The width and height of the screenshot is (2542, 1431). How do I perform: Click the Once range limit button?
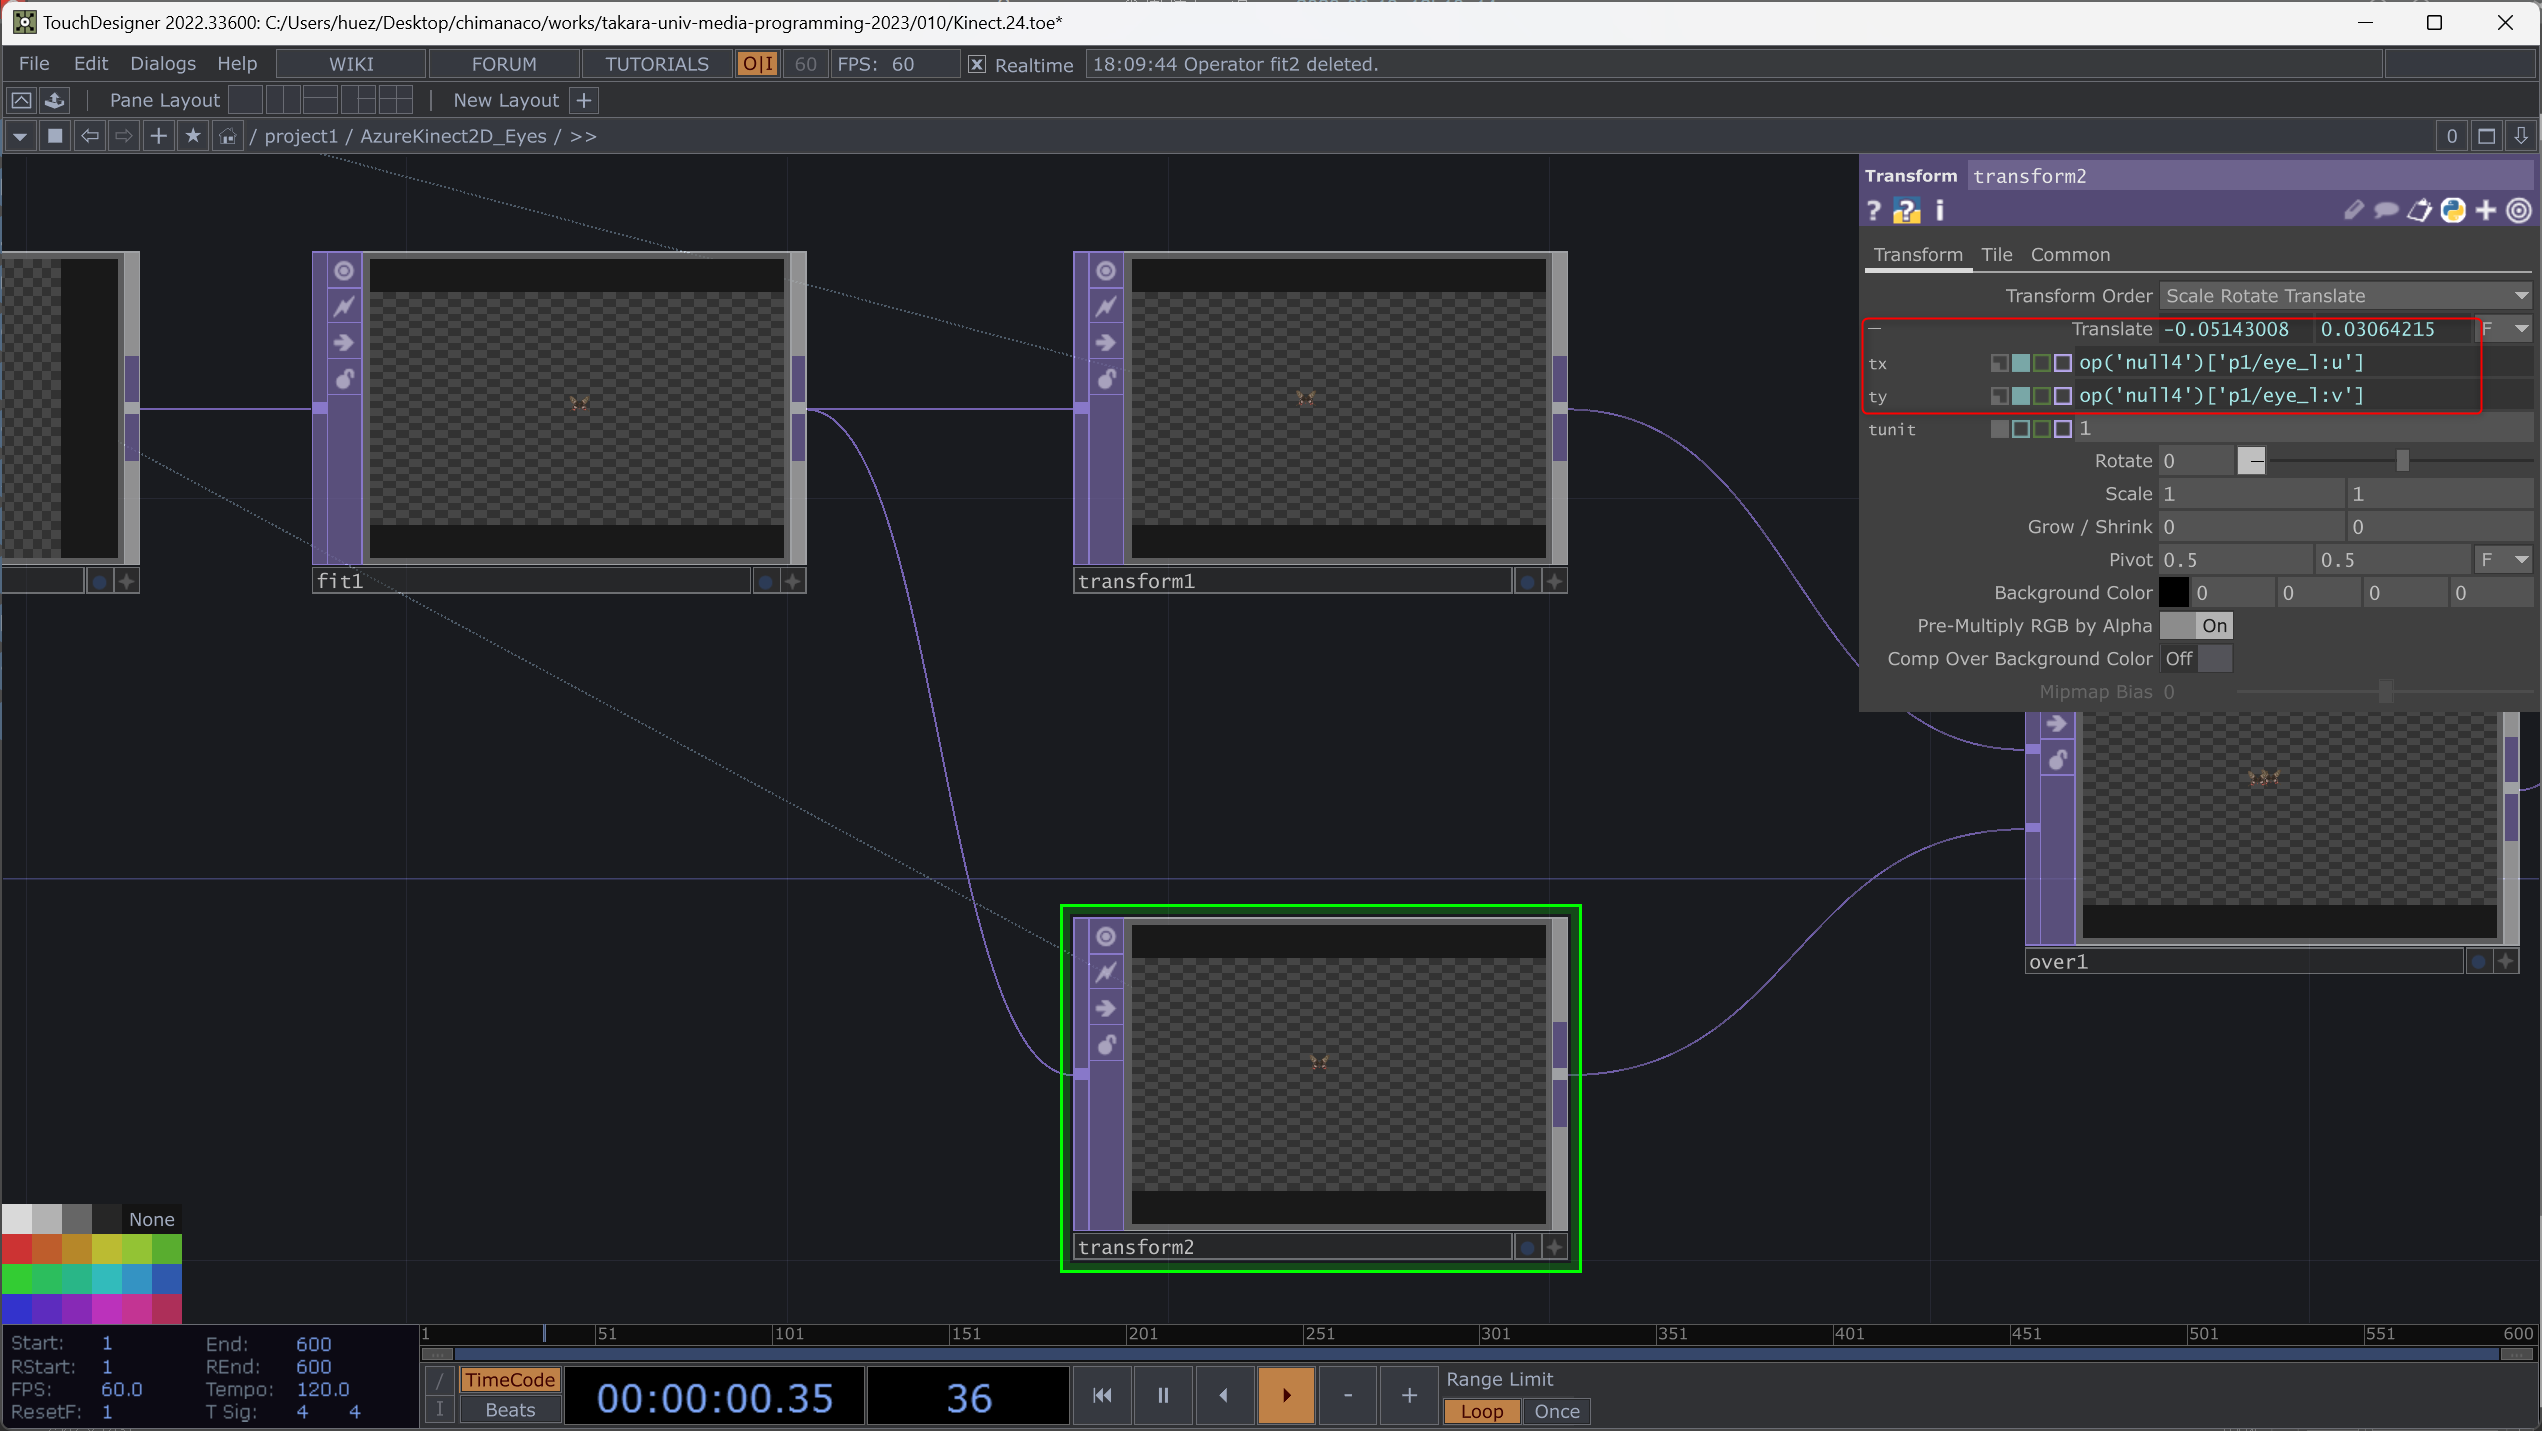[x=1556, y=1411]
